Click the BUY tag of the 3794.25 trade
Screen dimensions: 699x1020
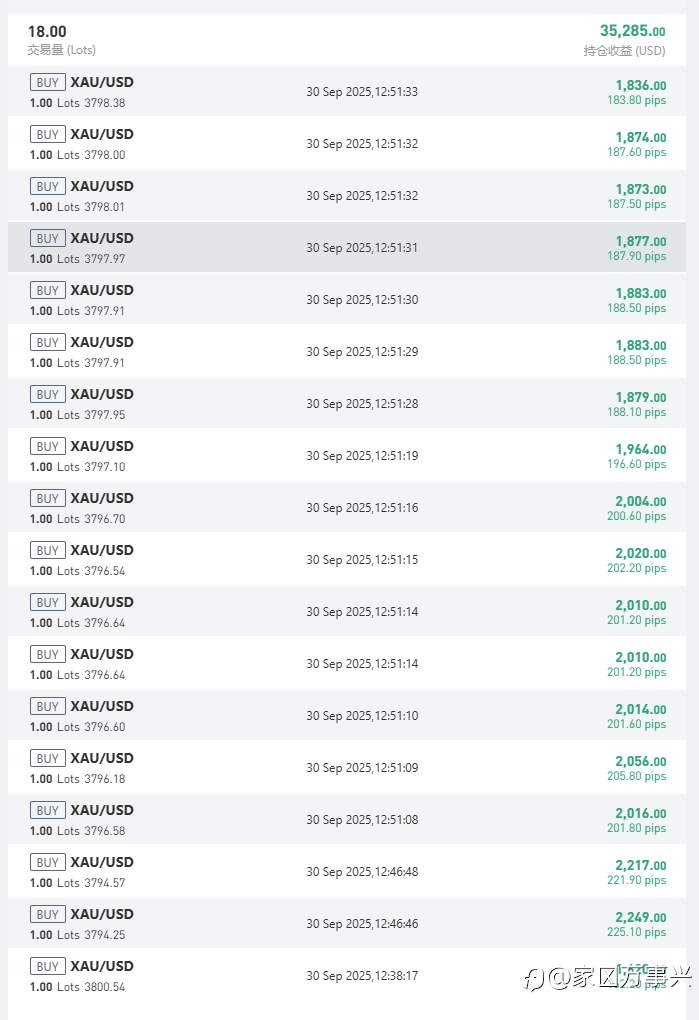point(47,915)
